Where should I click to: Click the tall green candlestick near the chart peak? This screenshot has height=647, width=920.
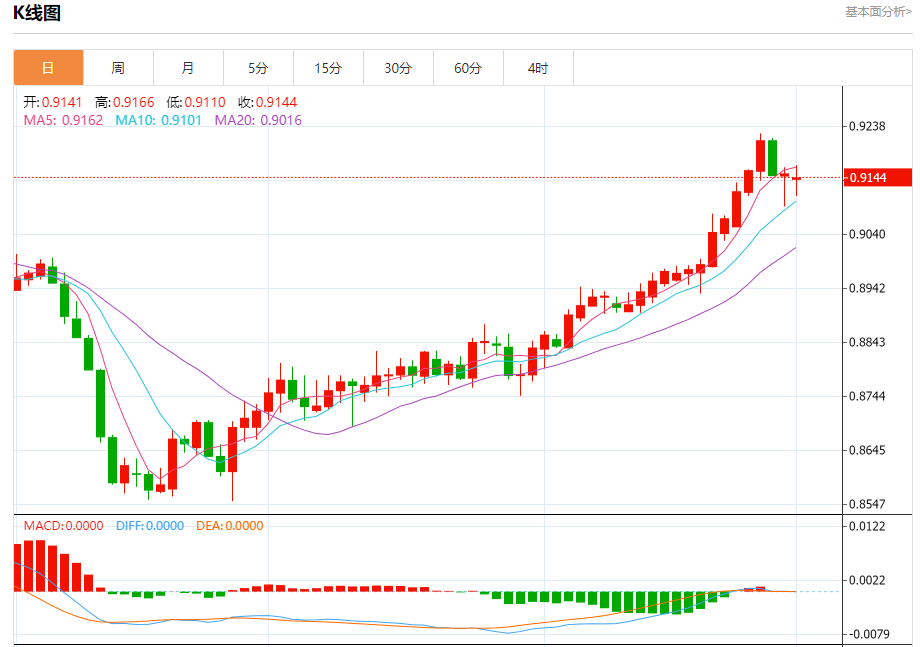pyautogui.click(x=773, y=157)
